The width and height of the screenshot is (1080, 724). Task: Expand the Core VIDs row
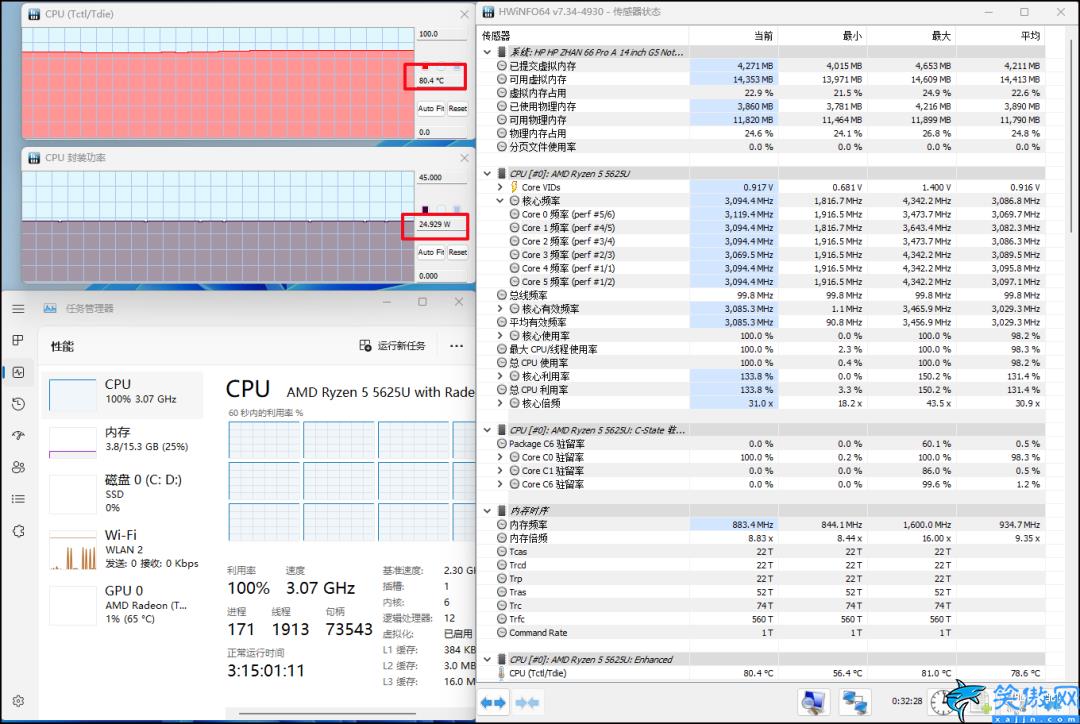501,187
